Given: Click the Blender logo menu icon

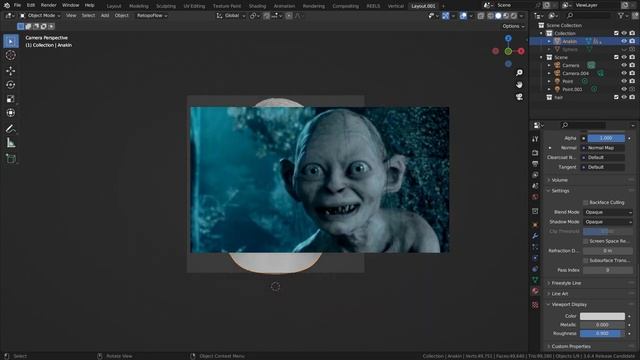Looking at the screenshot, I should click(7, 5).
